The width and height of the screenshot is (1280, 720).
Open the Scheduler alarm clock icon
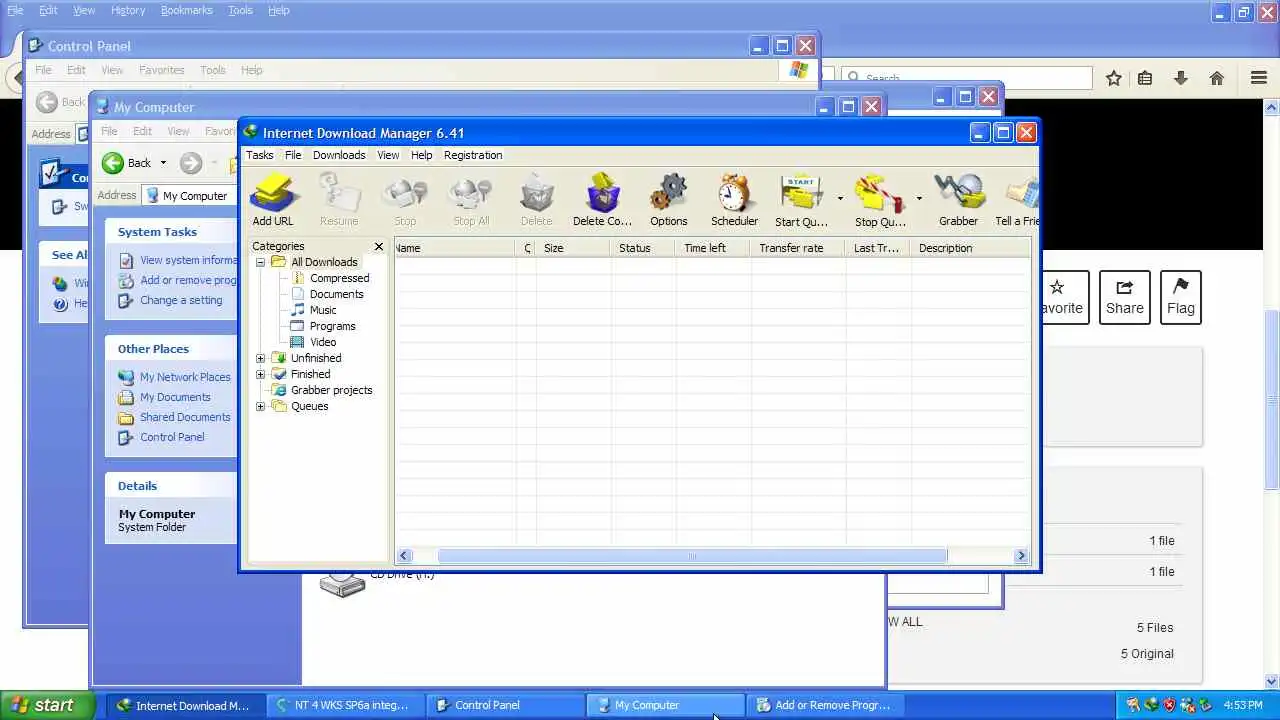click(x=734, y=200)
